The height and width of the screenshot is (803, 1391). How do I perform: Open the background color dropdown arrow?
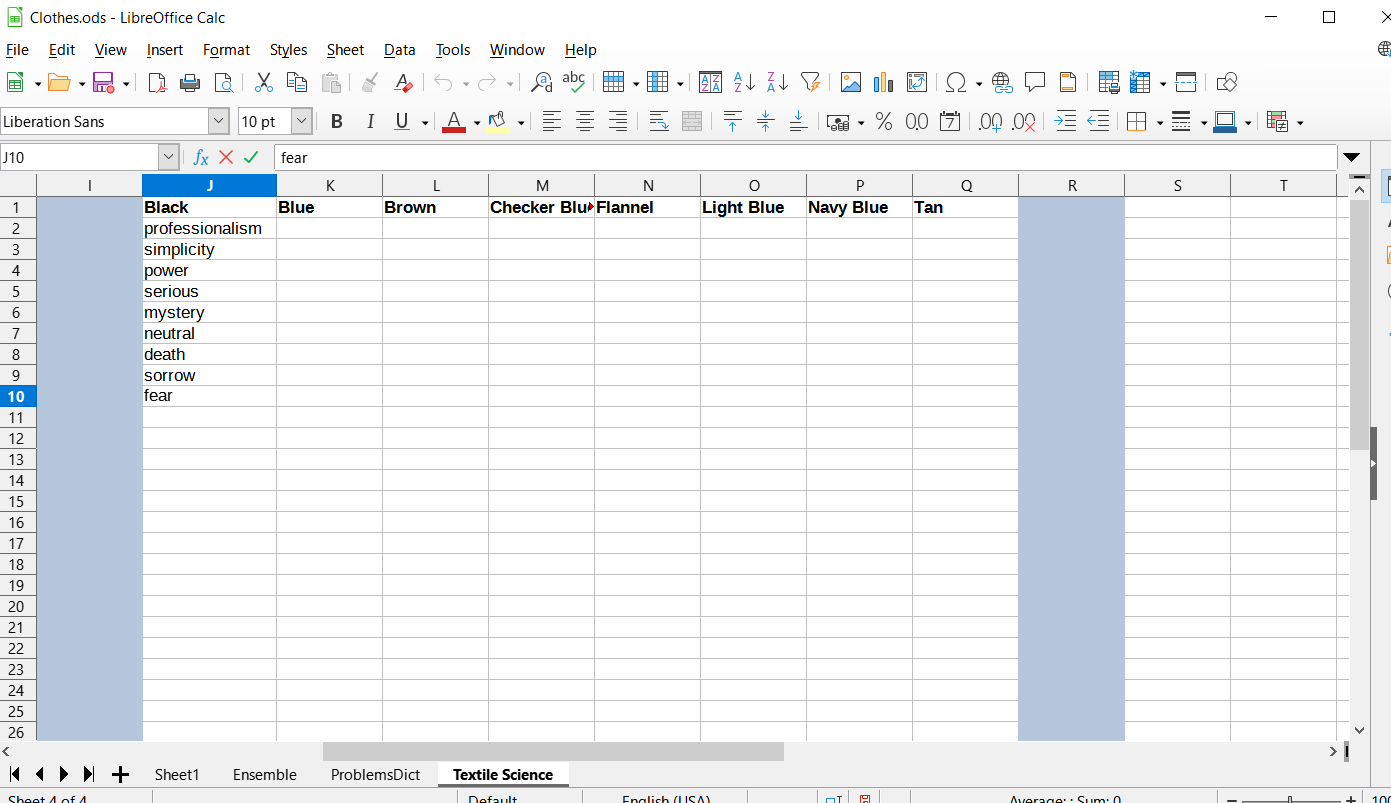coord(521,123)
